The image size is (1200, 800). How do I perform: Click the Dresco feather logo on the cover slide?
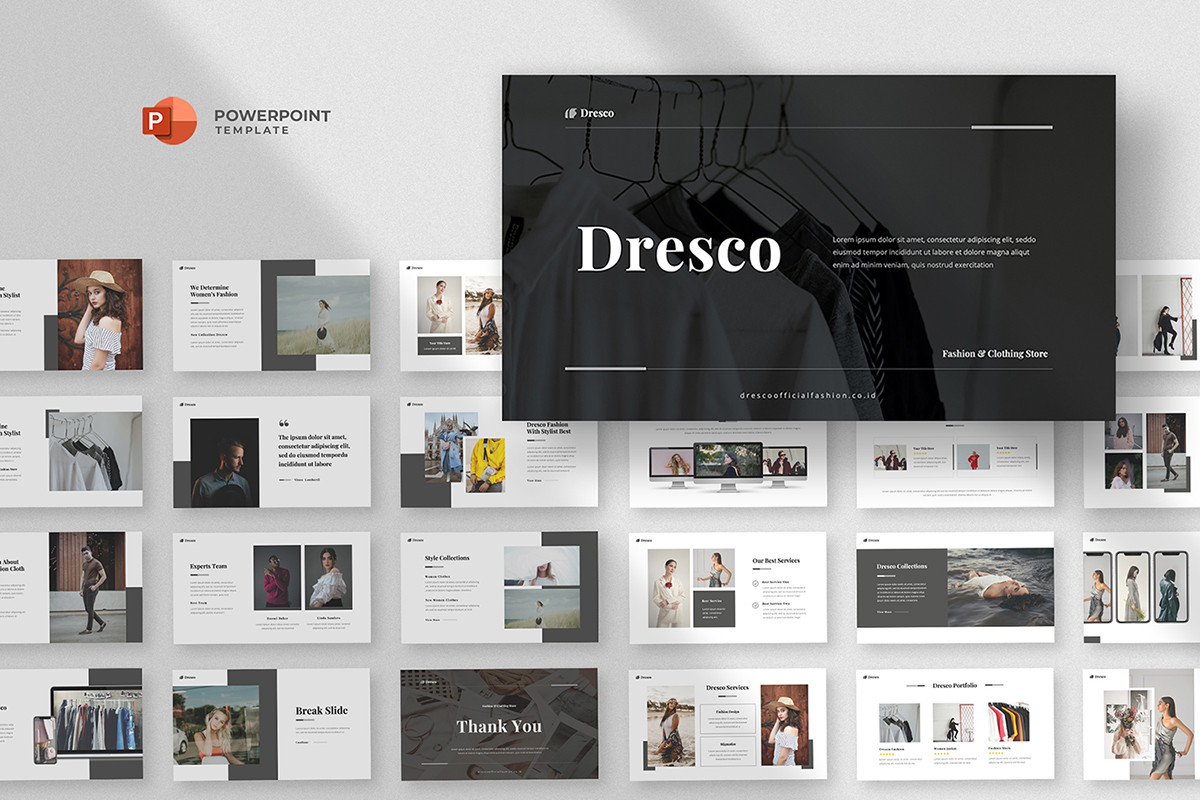coord(570,114)
